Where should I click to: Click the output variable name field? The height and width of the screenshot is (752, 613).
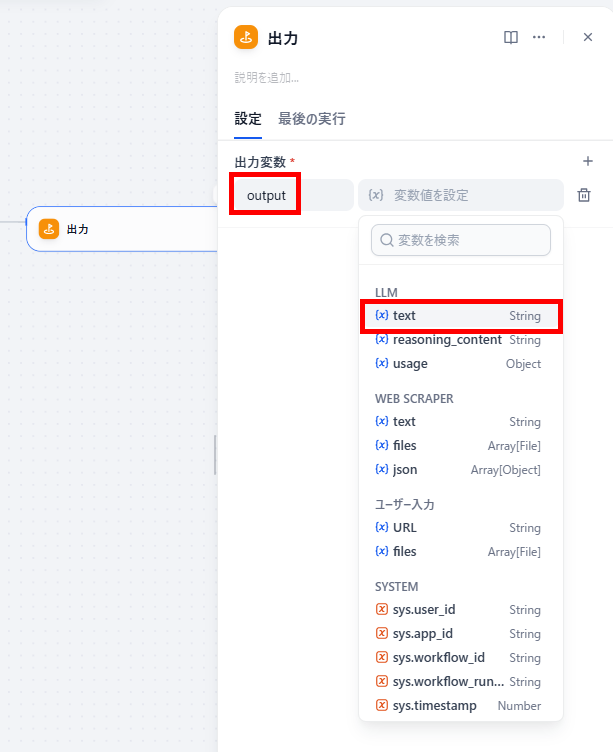point(294,195)
